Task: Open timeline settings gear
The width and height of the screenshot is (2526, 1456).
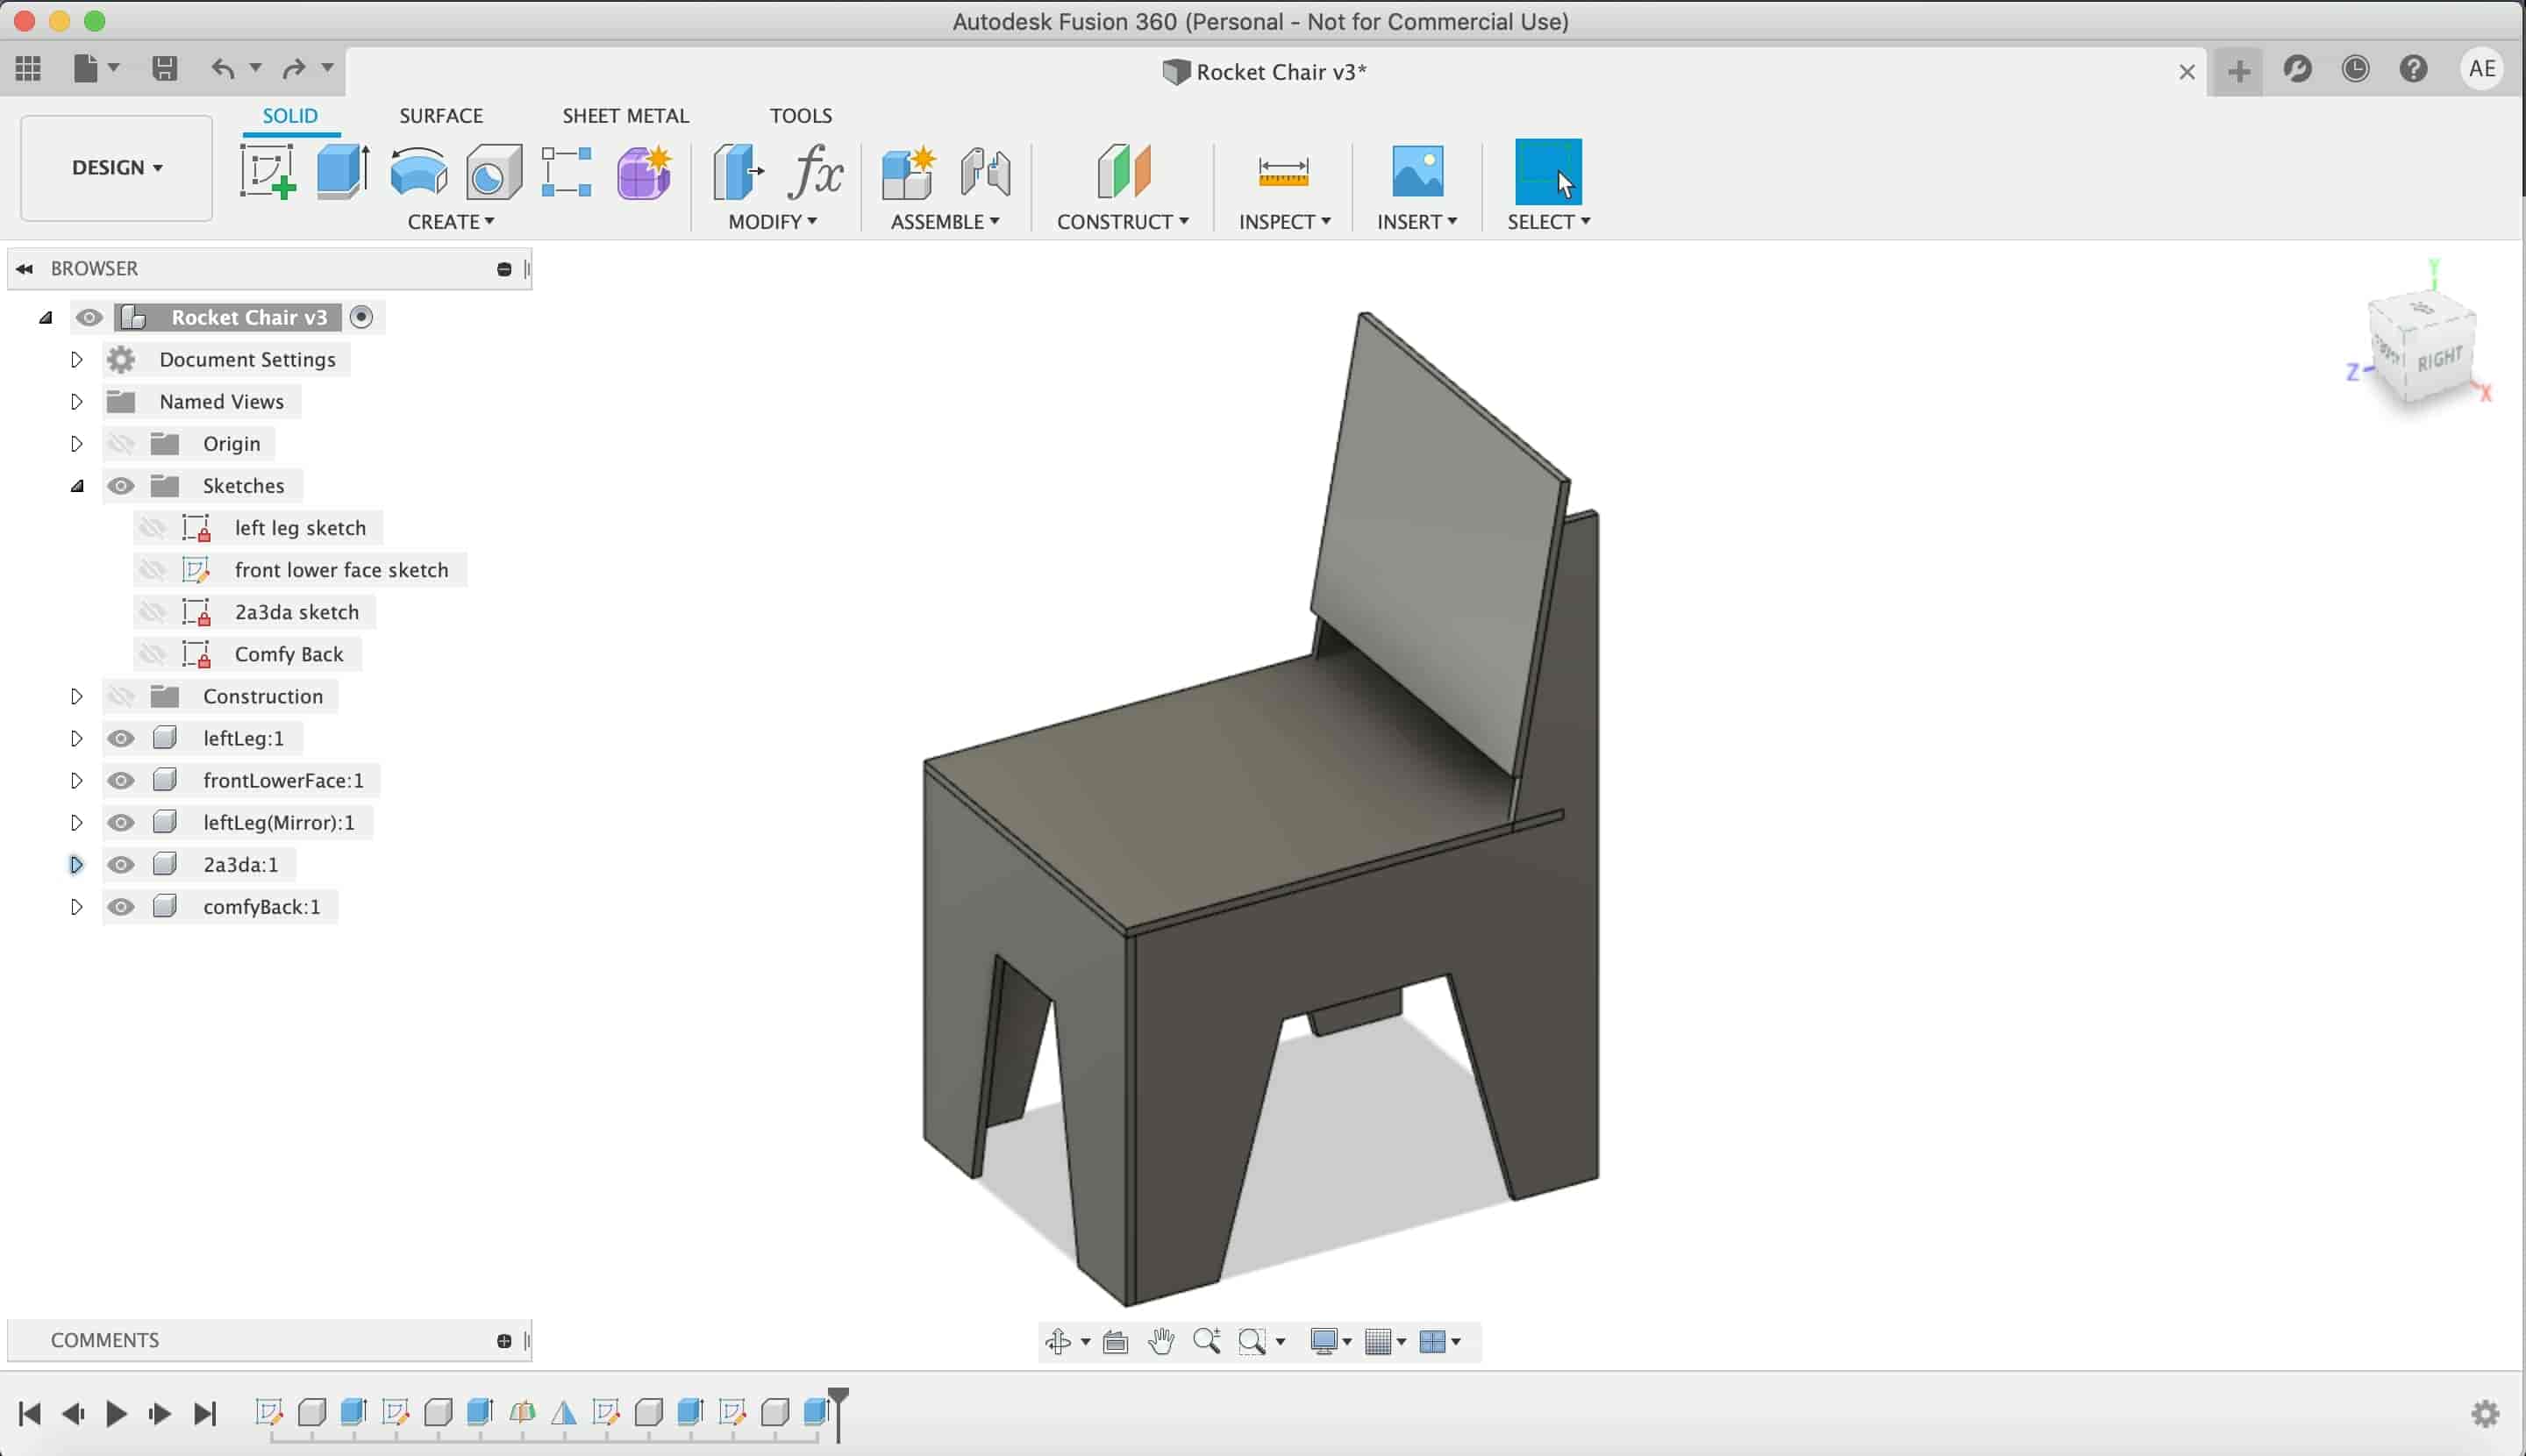Action: [x=2485, y=1413]
